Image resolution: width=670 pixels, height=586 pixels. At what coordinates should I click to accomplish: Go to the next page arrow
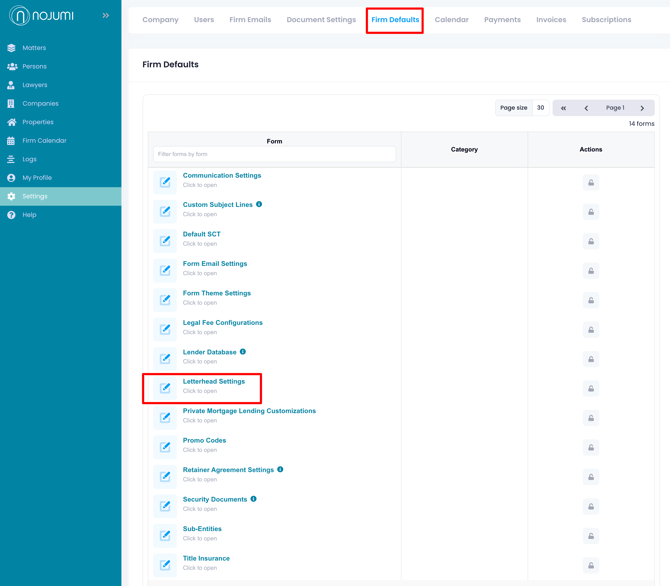pos(642,108)
